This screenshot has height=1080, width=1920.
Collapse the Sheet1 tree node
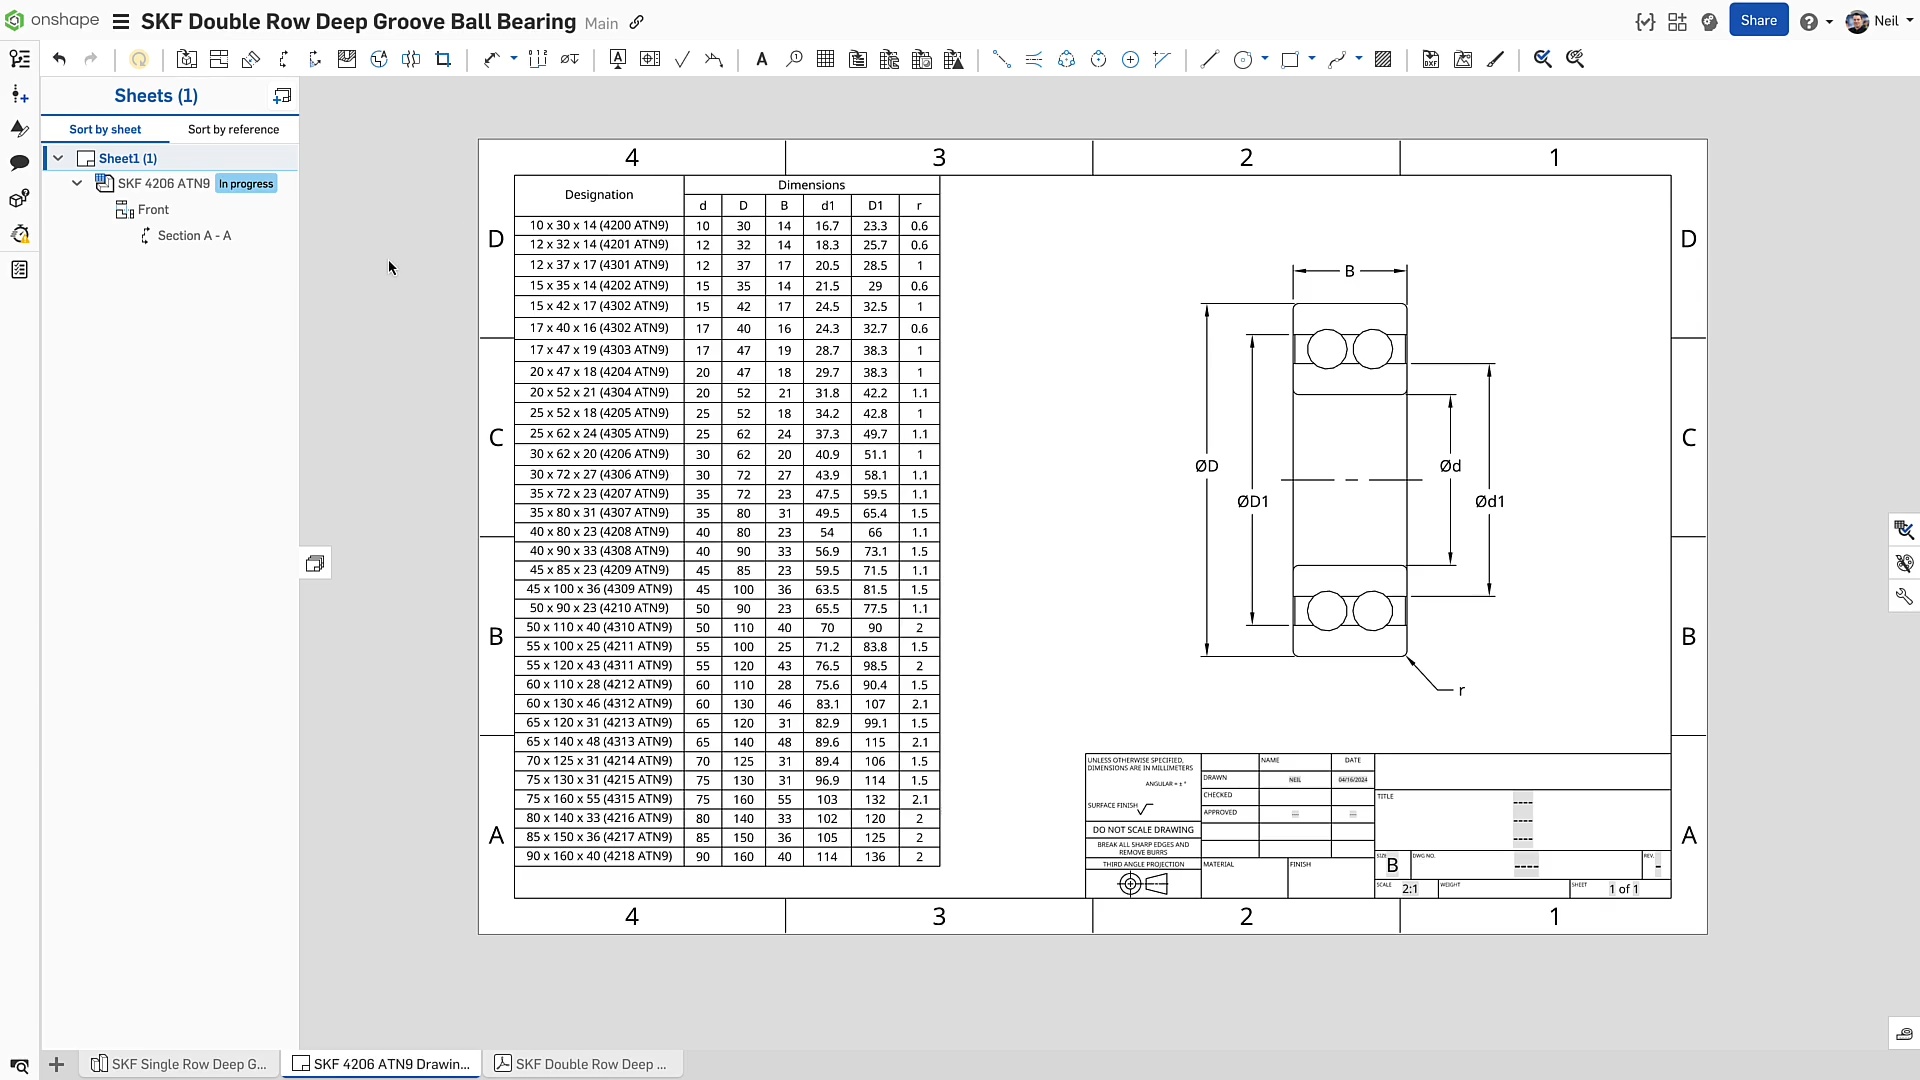(58, 158)
